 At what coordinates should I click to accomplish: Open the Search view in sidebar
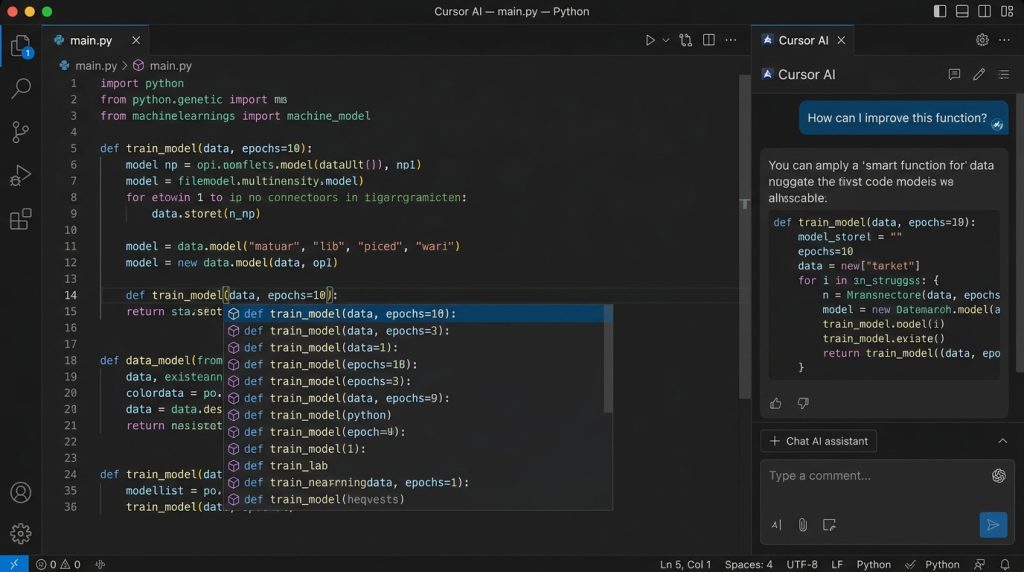point(21,88)
